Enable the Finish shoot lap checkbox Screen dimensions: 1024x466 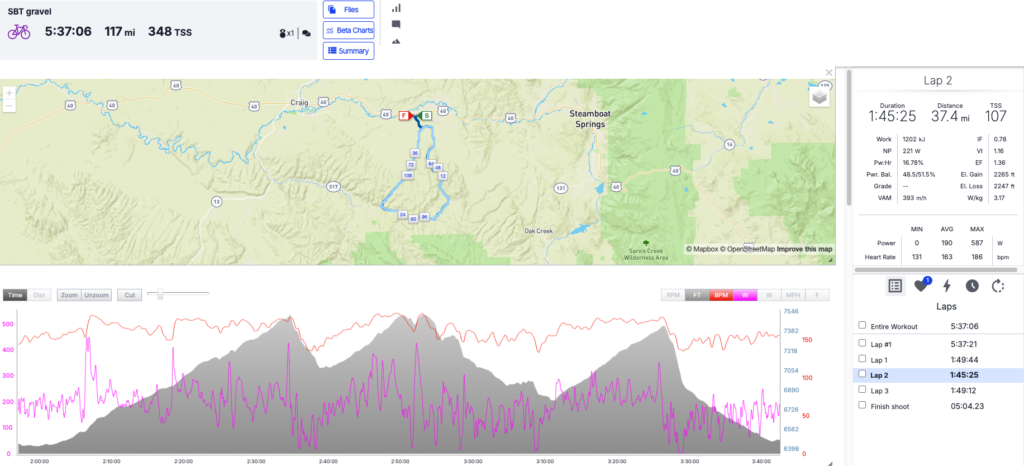(862, 407)
